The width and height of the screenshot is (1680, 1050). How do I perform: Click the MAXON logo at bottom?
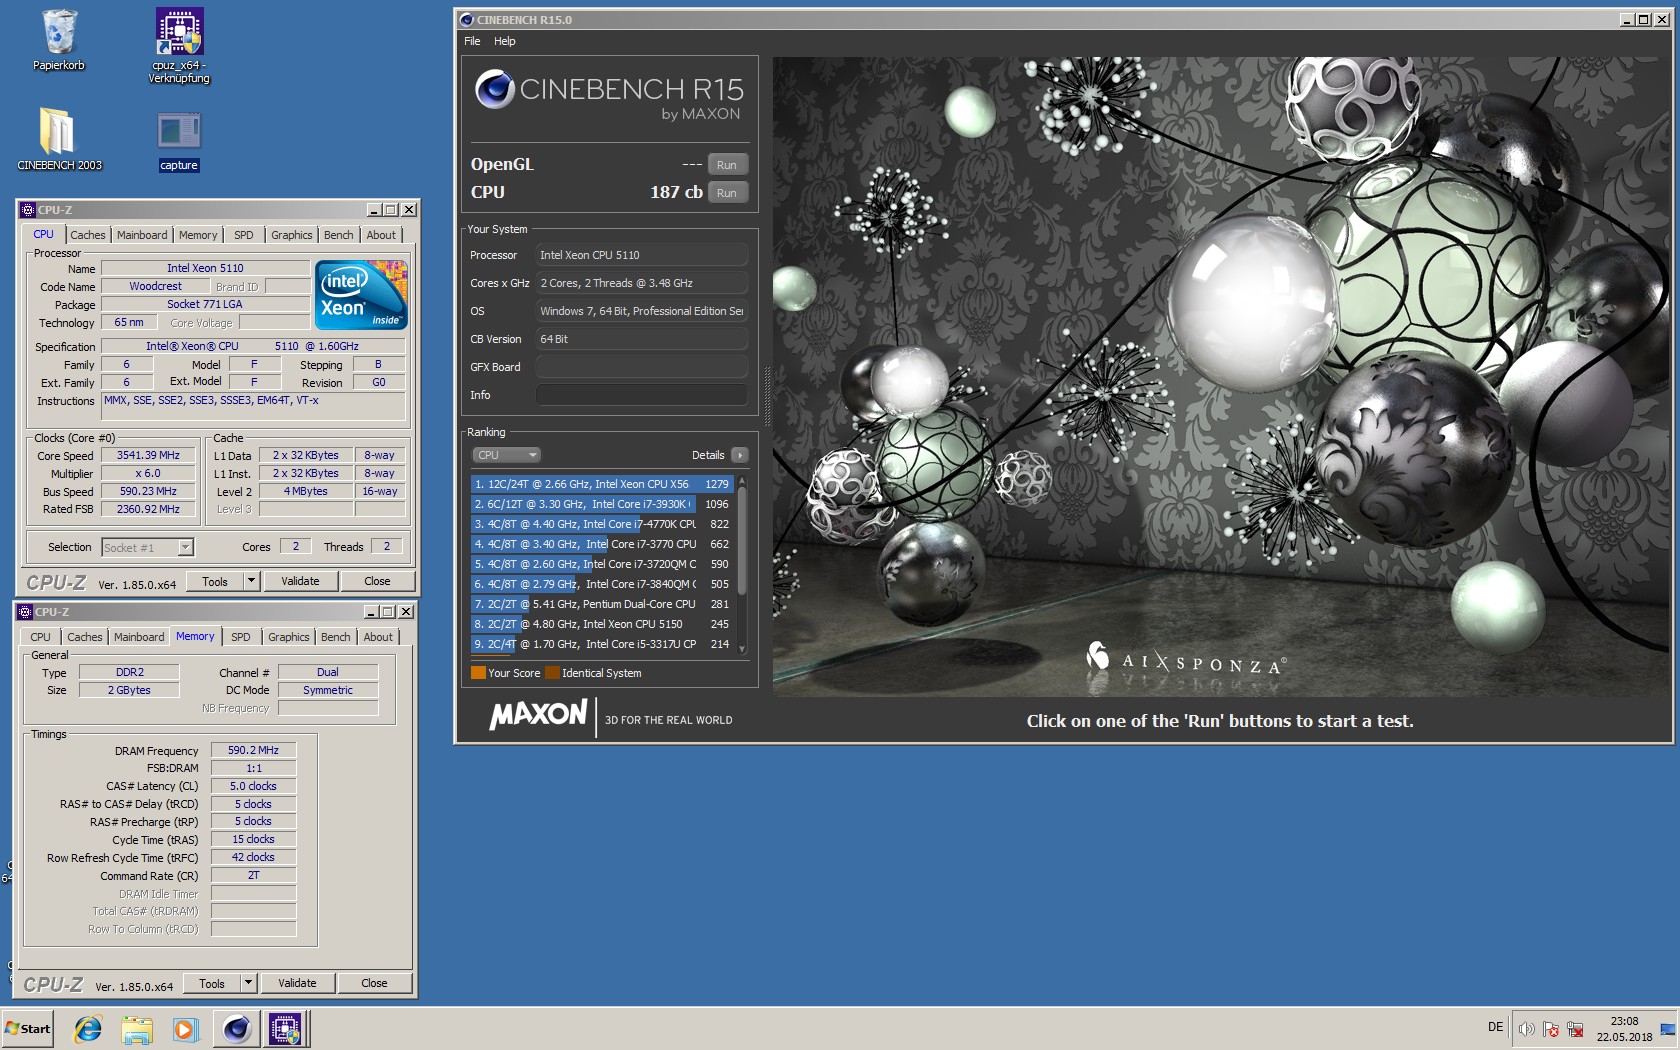538,715
